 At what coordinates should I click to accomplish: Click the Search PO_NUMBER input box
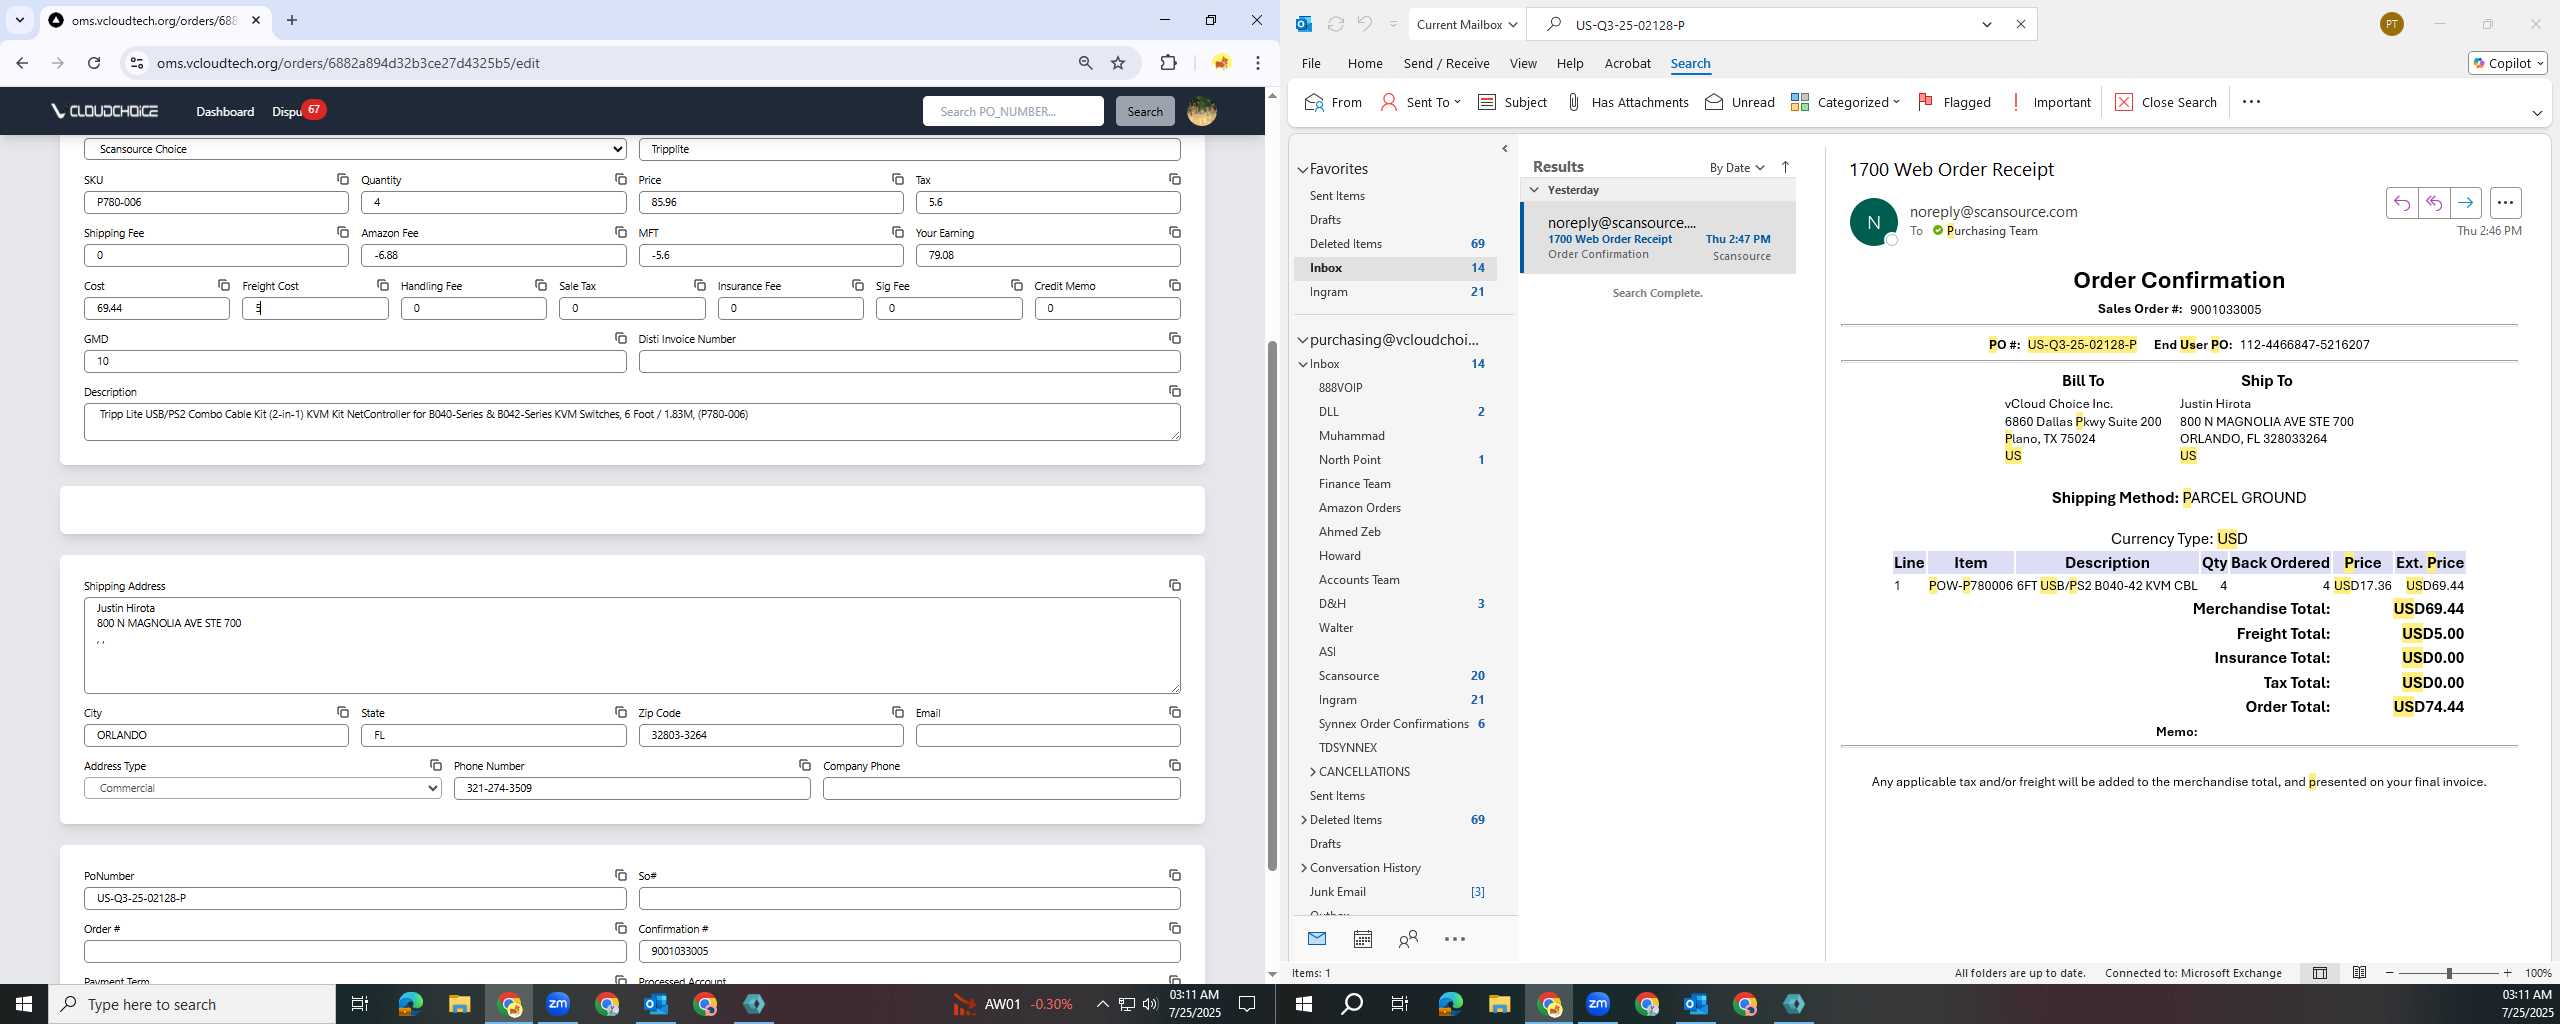(1013, 111)
